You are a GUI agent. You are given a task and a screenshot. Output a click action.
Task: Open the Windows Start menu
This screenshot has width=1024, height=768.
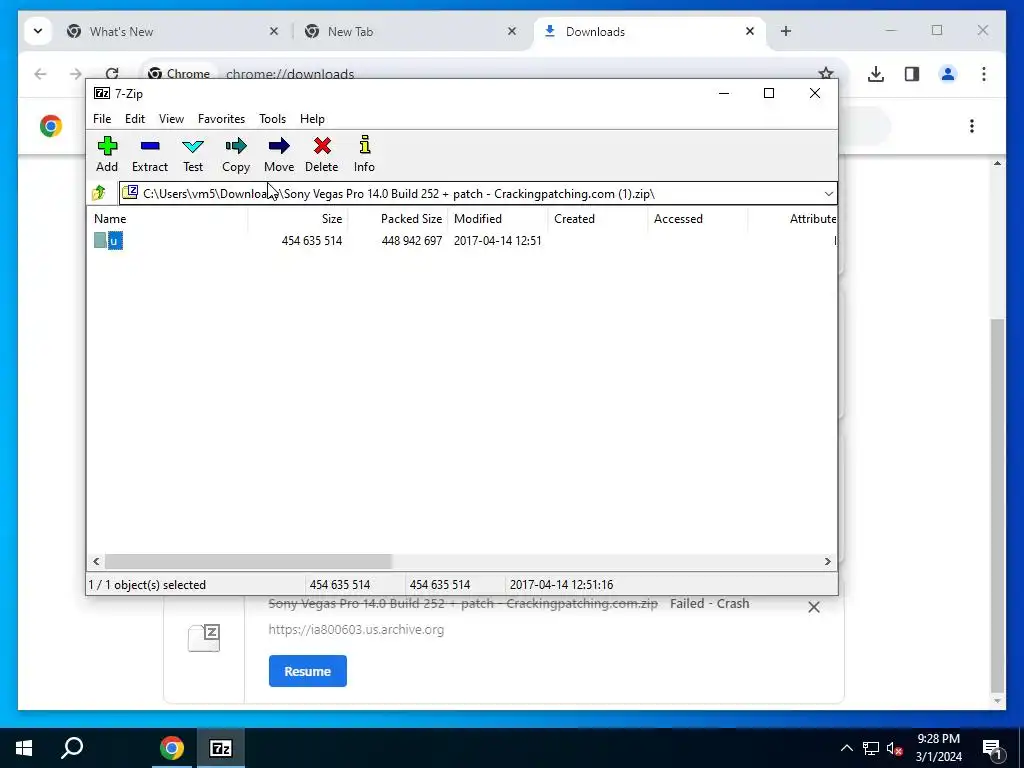click(x=24, y=748)
